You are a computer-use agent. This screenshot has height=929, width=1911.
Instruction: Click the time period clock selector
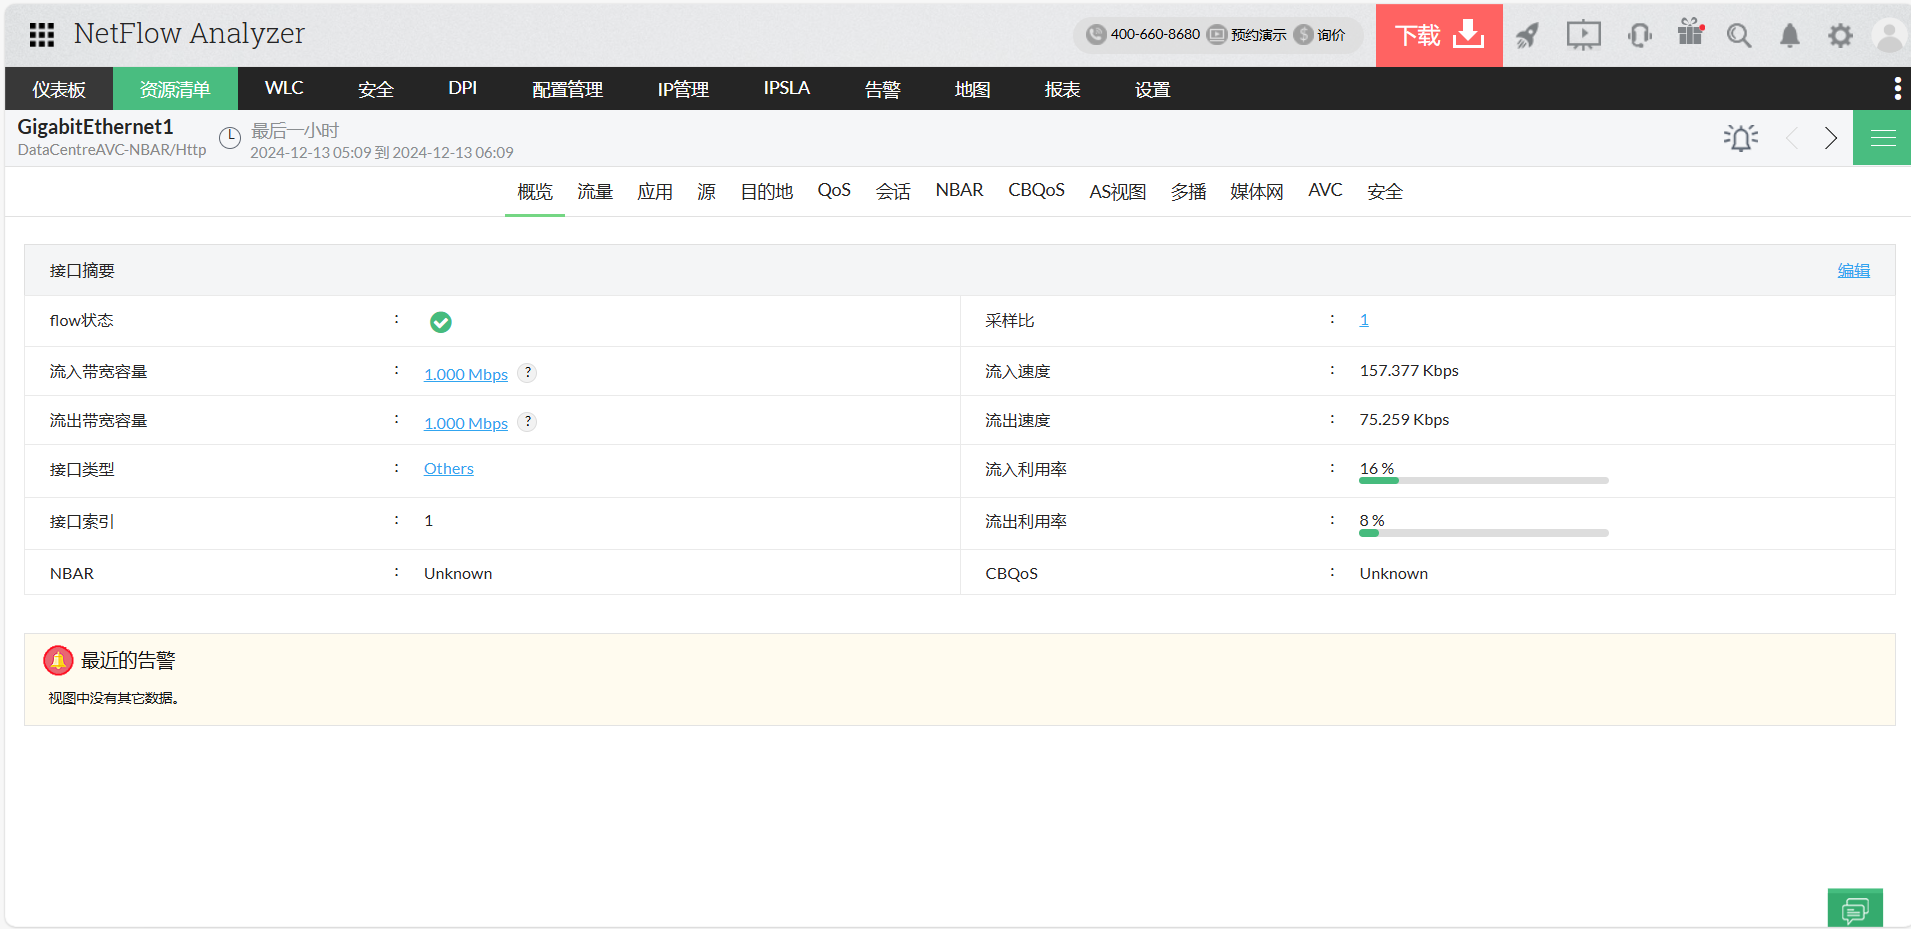point(230,138)
